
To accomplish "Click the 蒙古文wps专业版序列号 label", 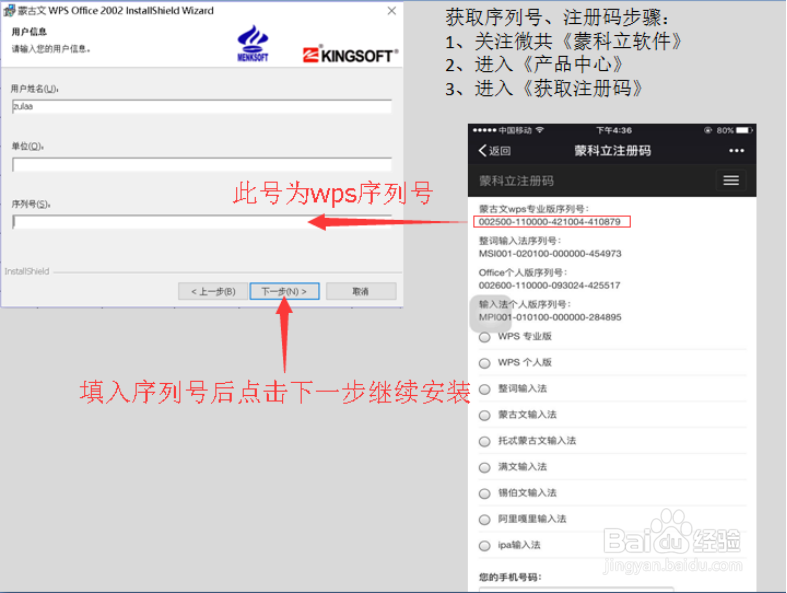I will 534,208.
